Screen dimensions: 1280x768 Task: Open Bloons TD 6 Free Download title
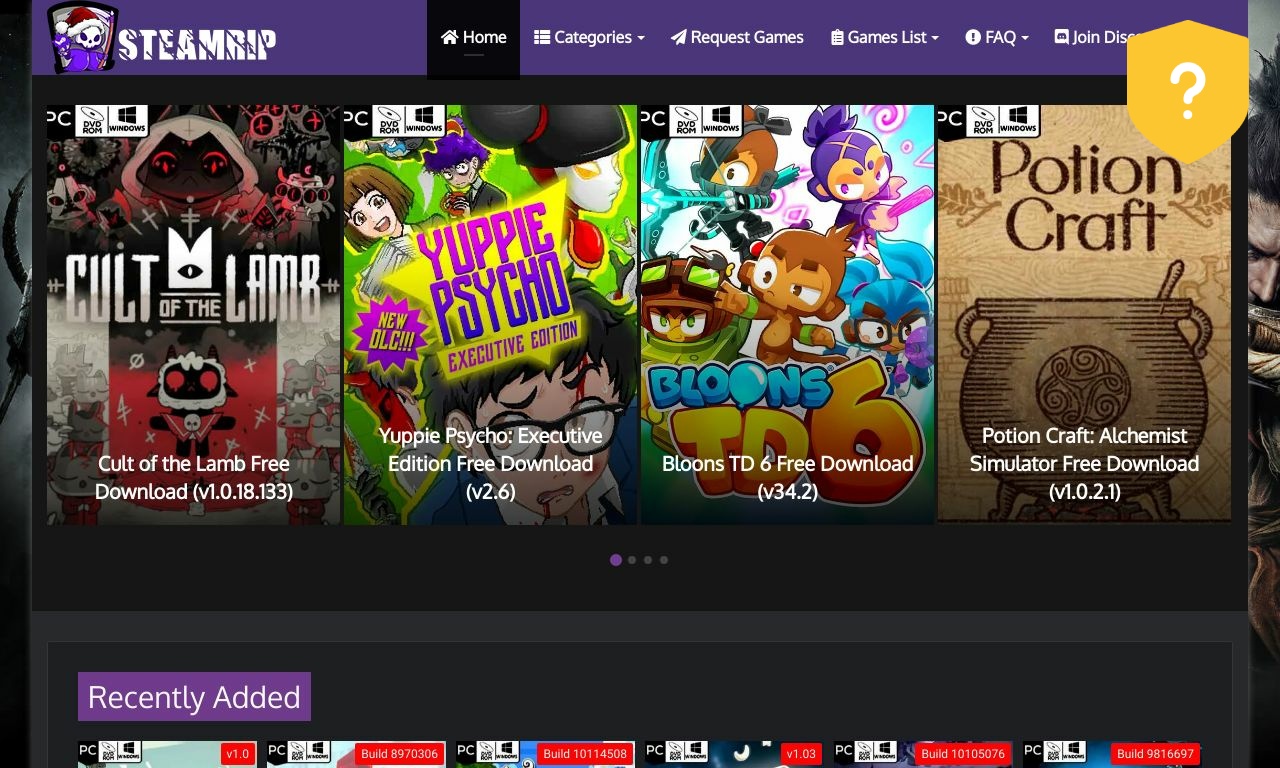[787, 477]
